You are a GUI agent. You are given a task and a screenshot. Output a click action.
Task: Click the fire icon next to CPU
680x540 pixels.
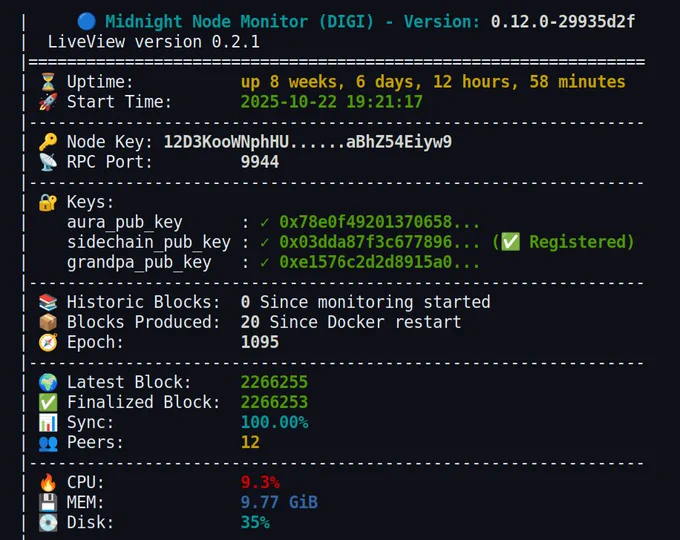48,482
